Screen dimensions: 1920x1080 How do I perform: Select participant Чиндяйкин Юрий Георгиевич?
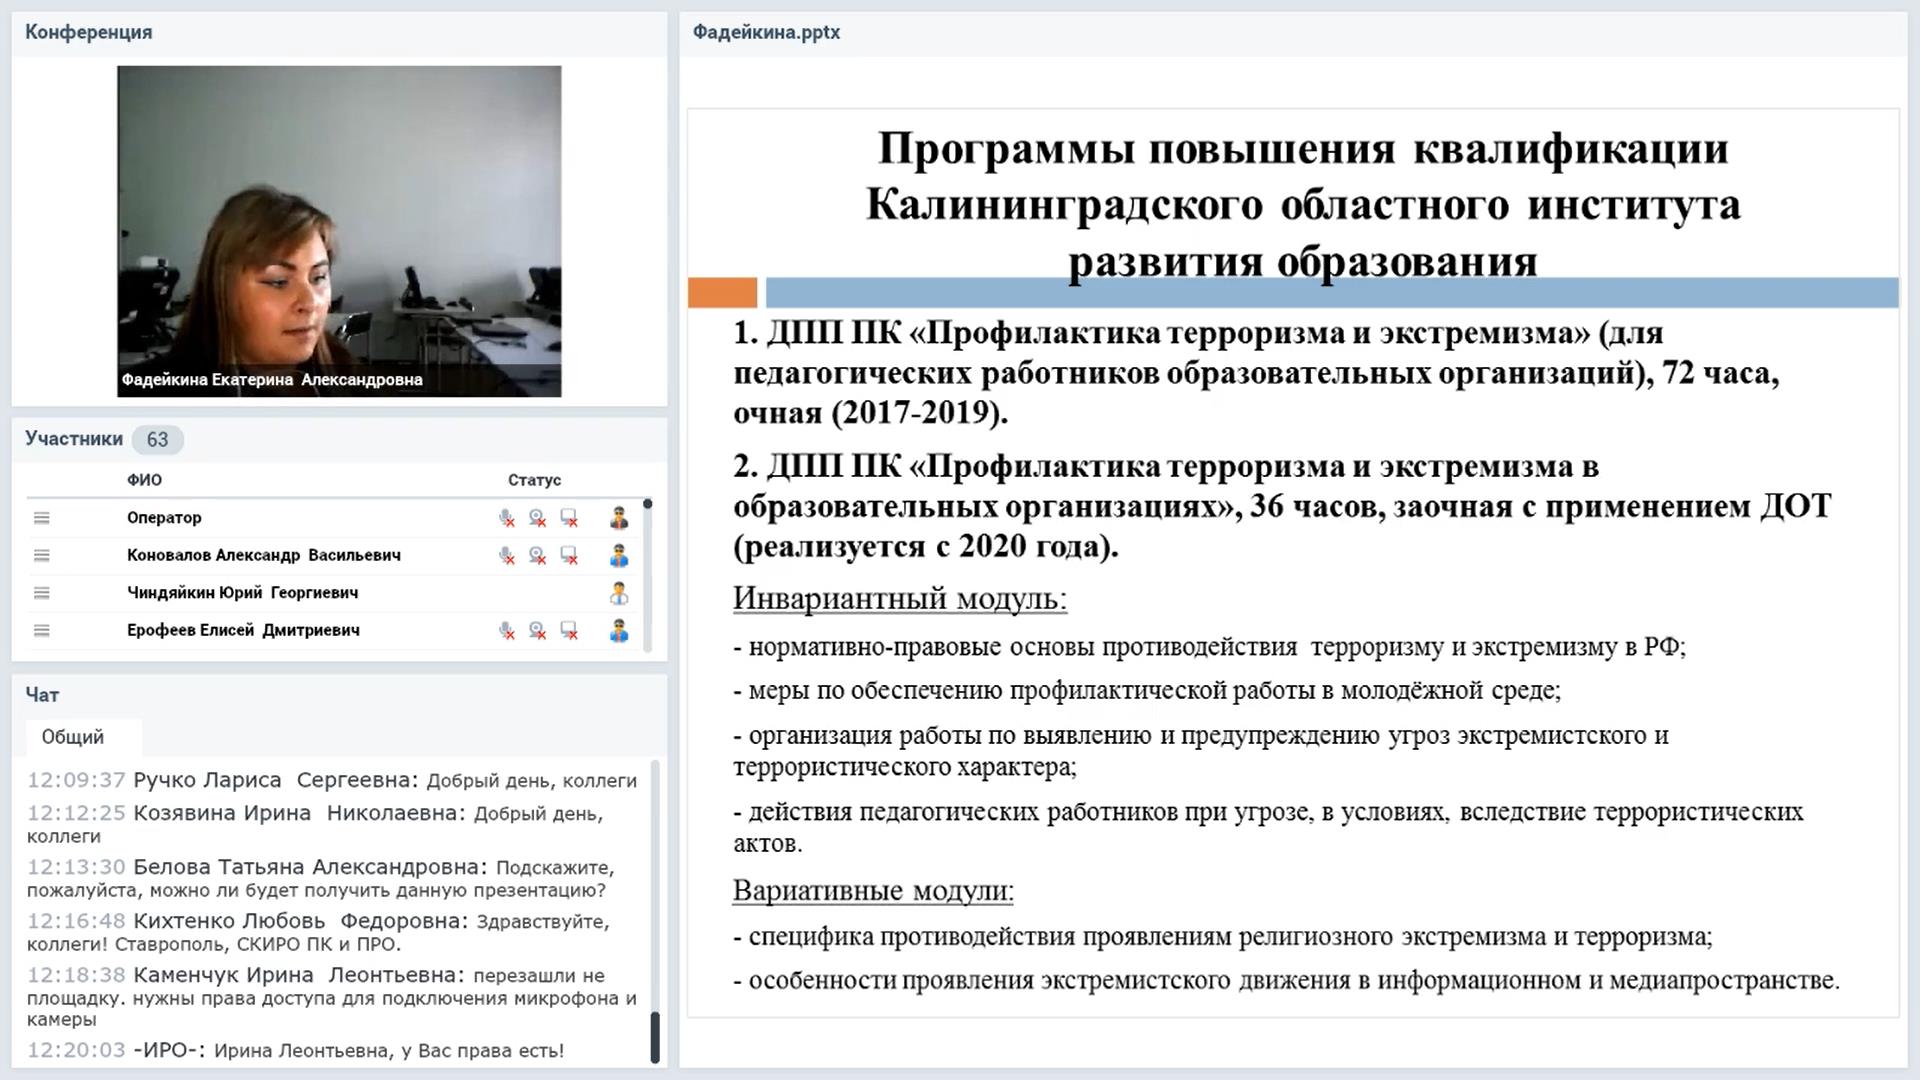(x=242, y=593)
